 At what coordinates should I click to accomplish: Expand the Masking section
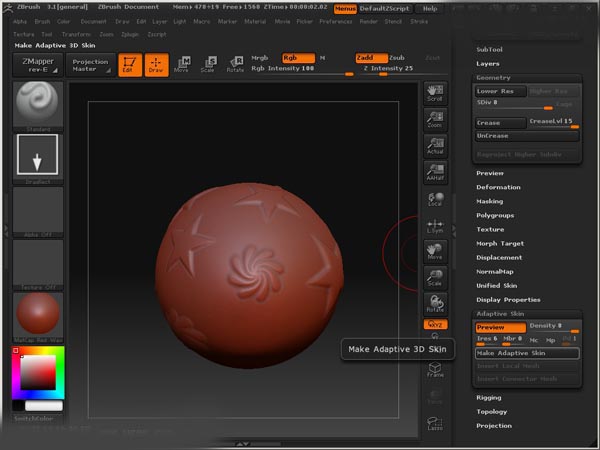(x=490, y=201)
